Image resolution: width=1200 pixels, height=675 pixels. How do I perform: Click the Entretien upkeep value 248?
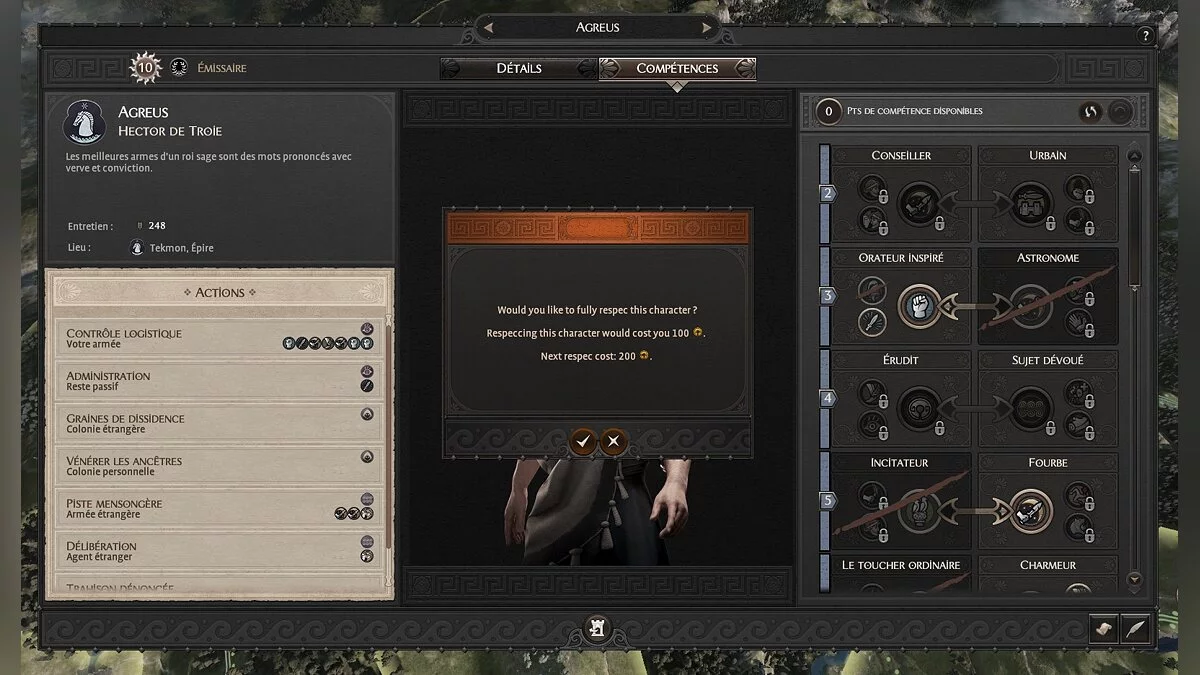[x=157, y=226]
